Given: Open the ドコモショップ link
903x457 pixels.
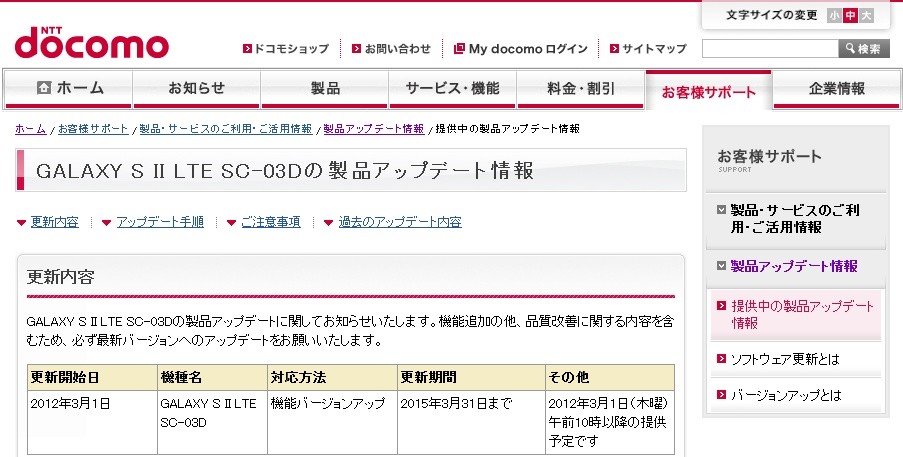Looking at the screenshot, I should [291, 49].
